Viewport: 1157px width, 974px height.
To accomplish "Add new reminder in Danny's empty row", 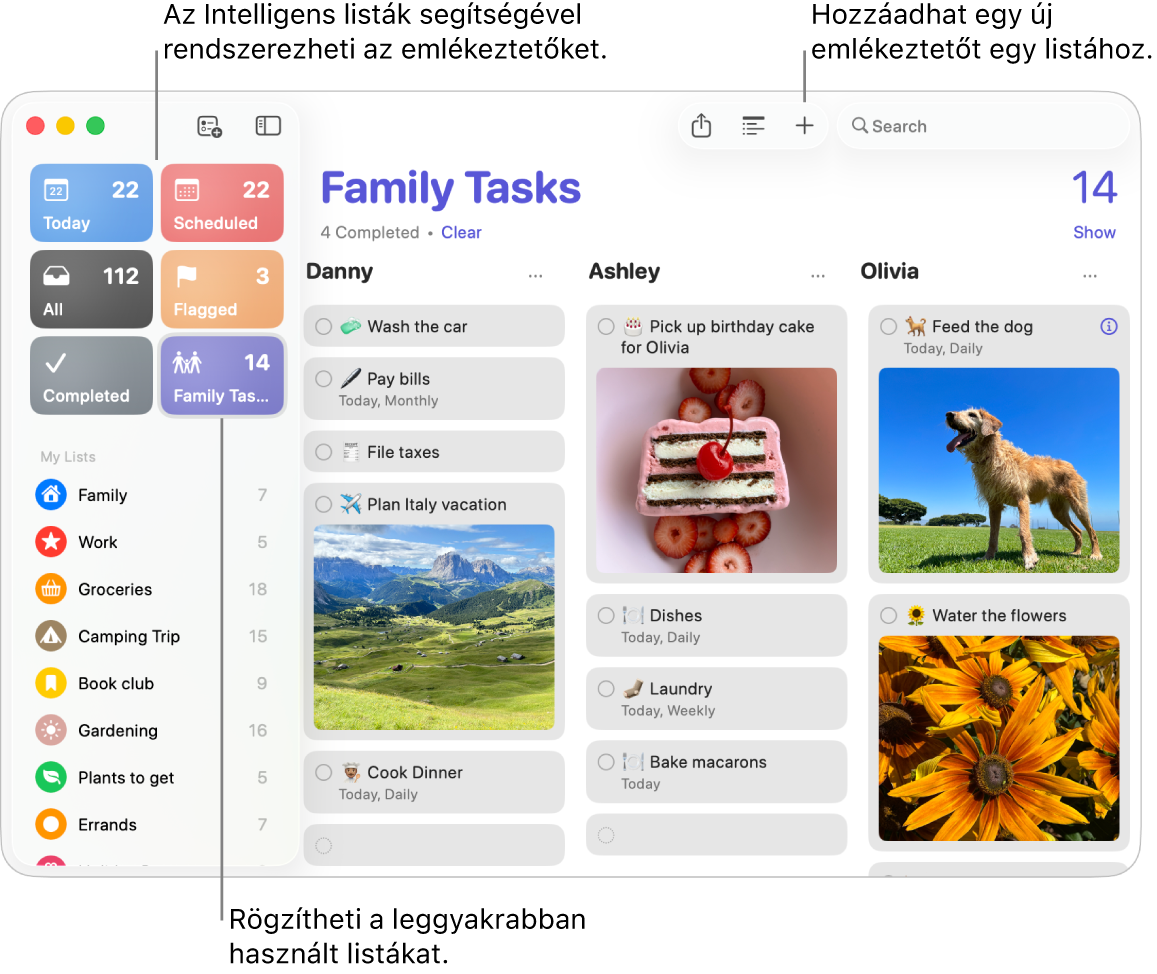I will pyautogui.click(x=434, y=845).
